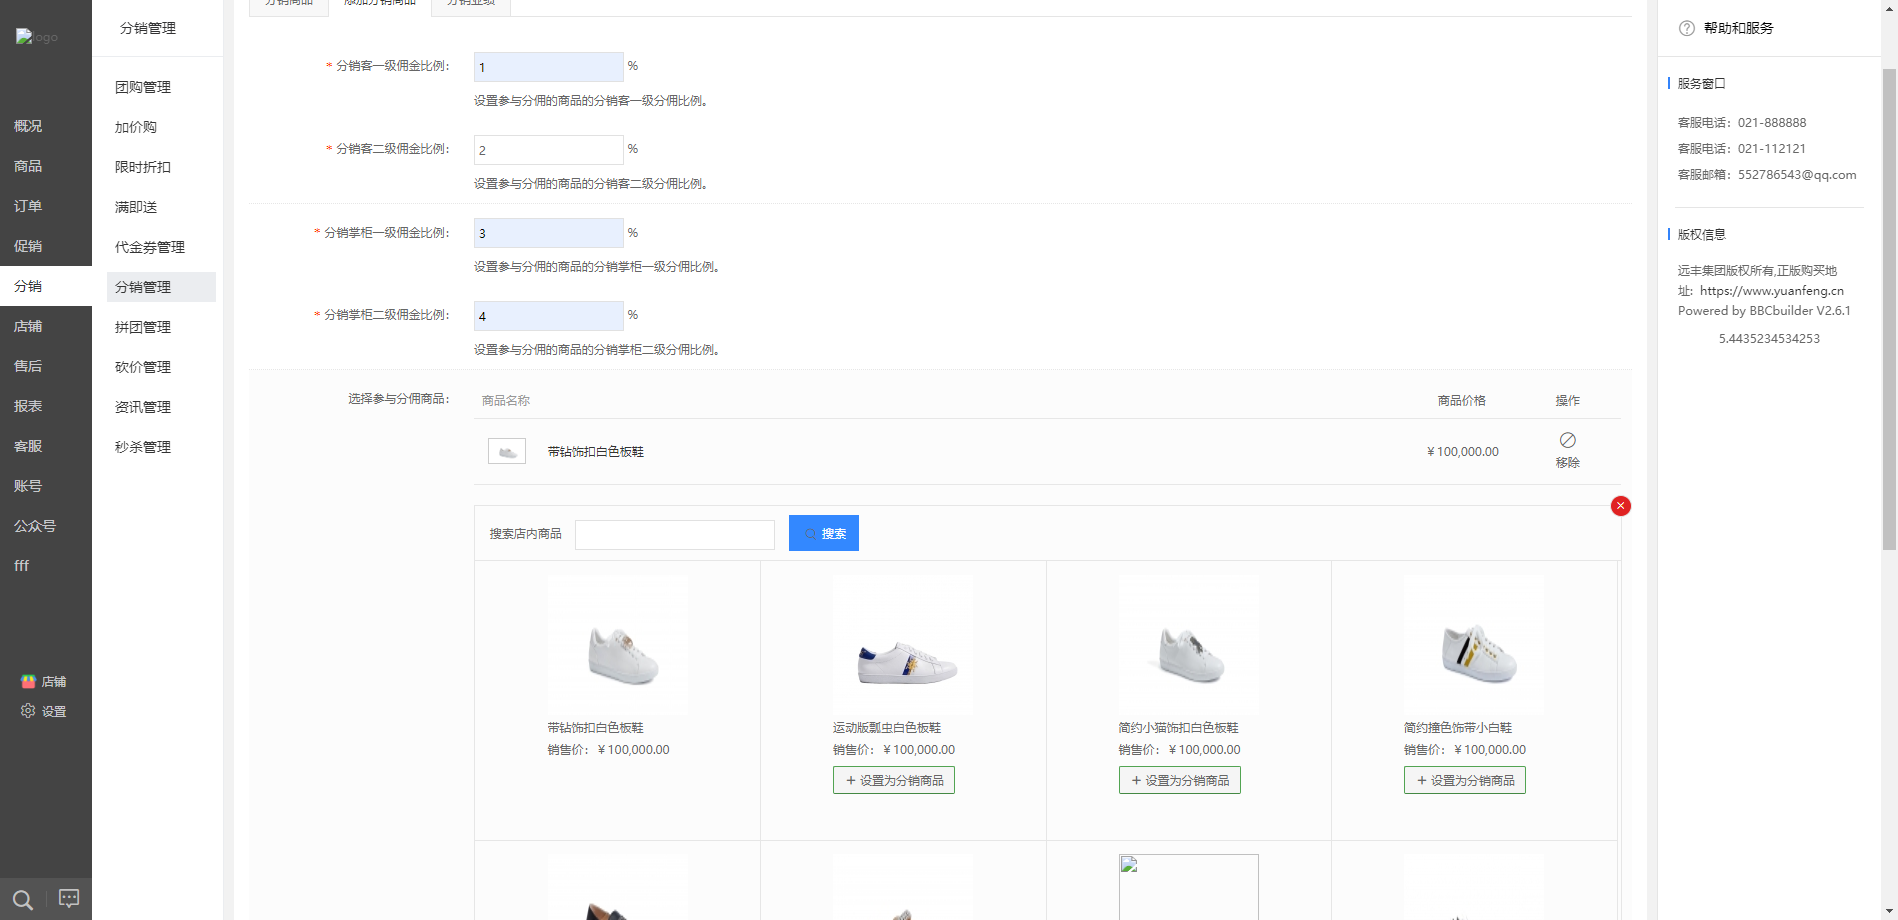Focus the 分销掌柜一级佣金比例 input
Viewport: 1898px width, 920px height.
click(548, 233)
